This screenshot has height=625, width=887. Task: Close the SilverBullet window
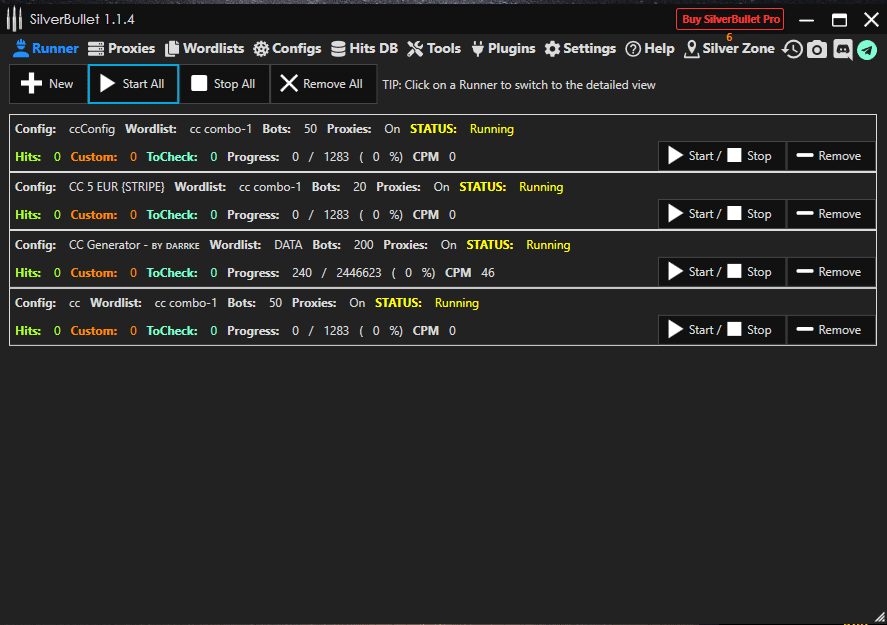point(871,20)
